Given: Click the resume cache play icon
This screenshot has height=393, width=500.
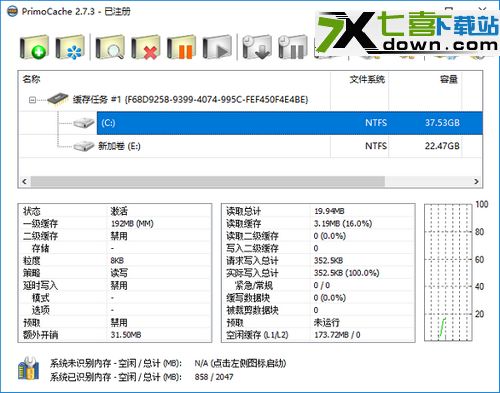Looking at the screenshot, I should [217, 47].
